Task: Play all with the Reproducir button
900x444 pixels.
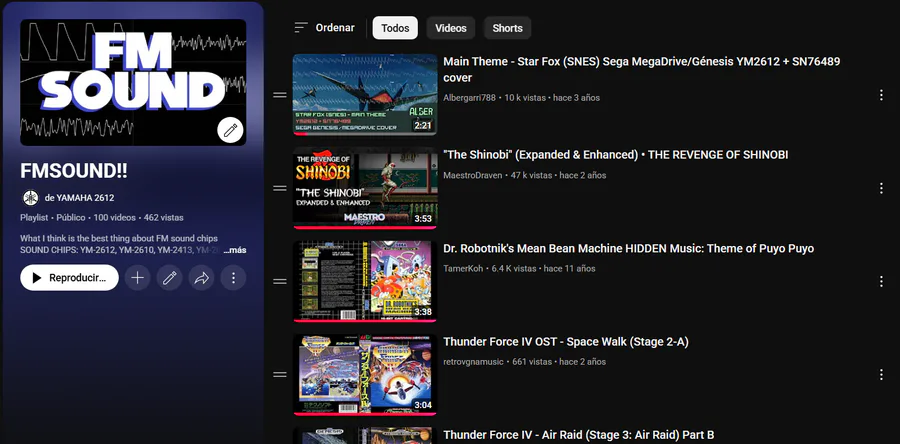Action: pos(69,278)
